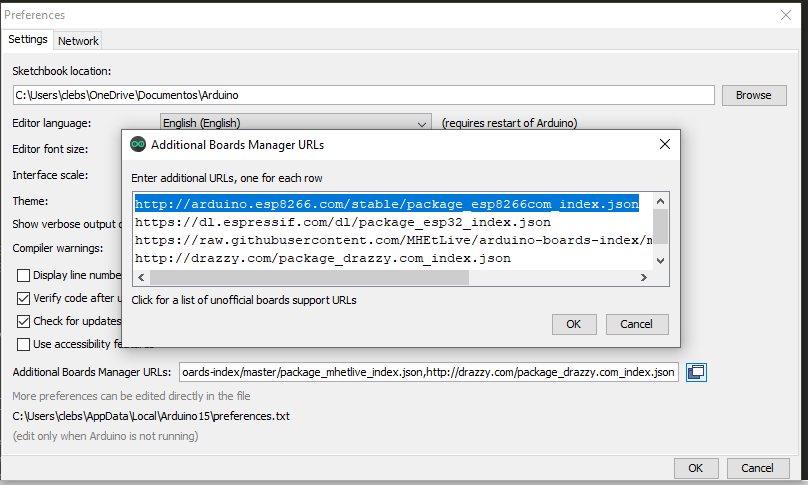808x485 pixels.
Task: Open the Editor language dropdown
Action: coord(295,123)
